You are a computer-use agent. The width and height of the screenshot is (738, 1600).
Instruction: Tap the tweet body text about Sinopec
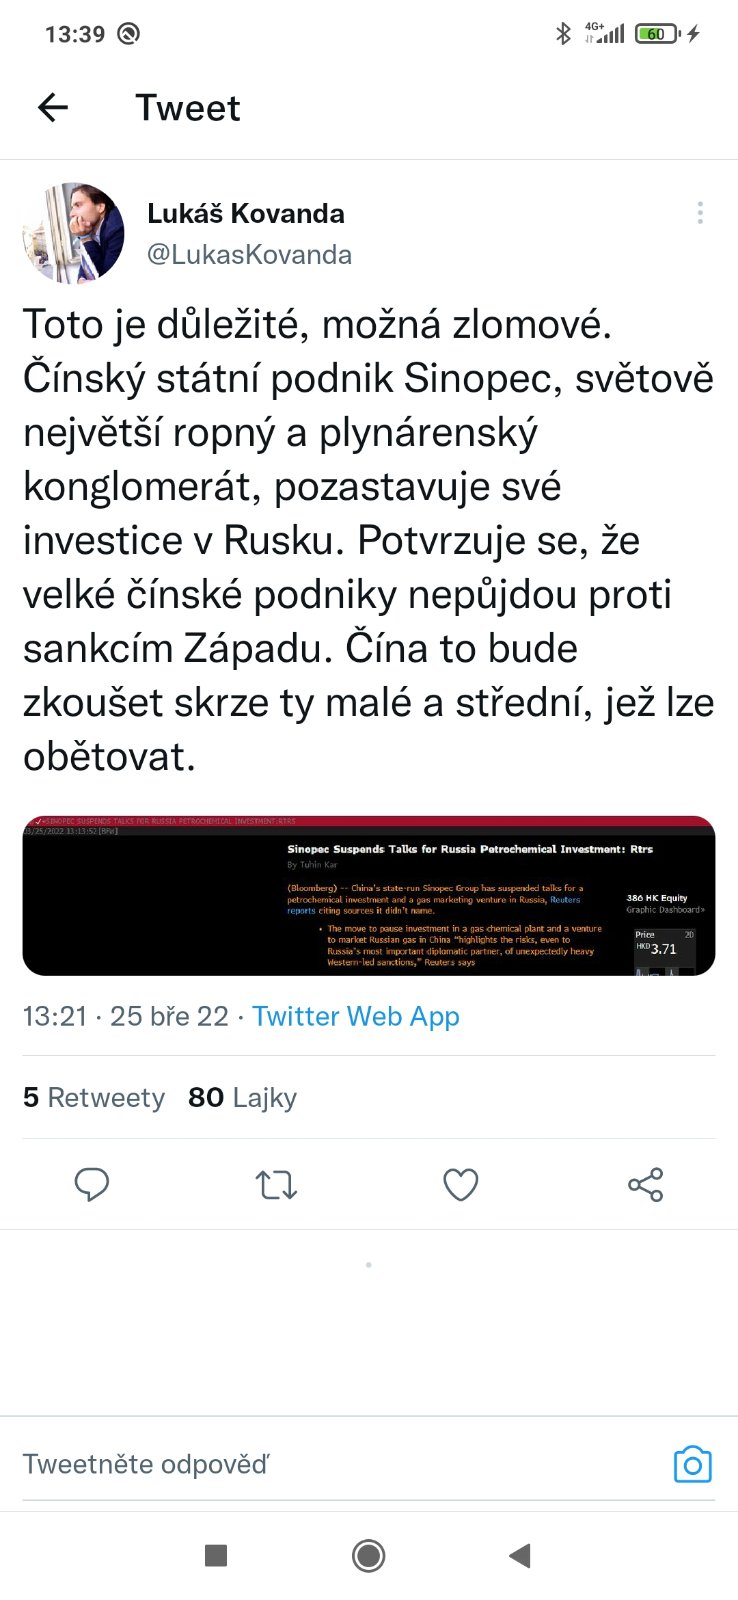click(x=368, y=540)
